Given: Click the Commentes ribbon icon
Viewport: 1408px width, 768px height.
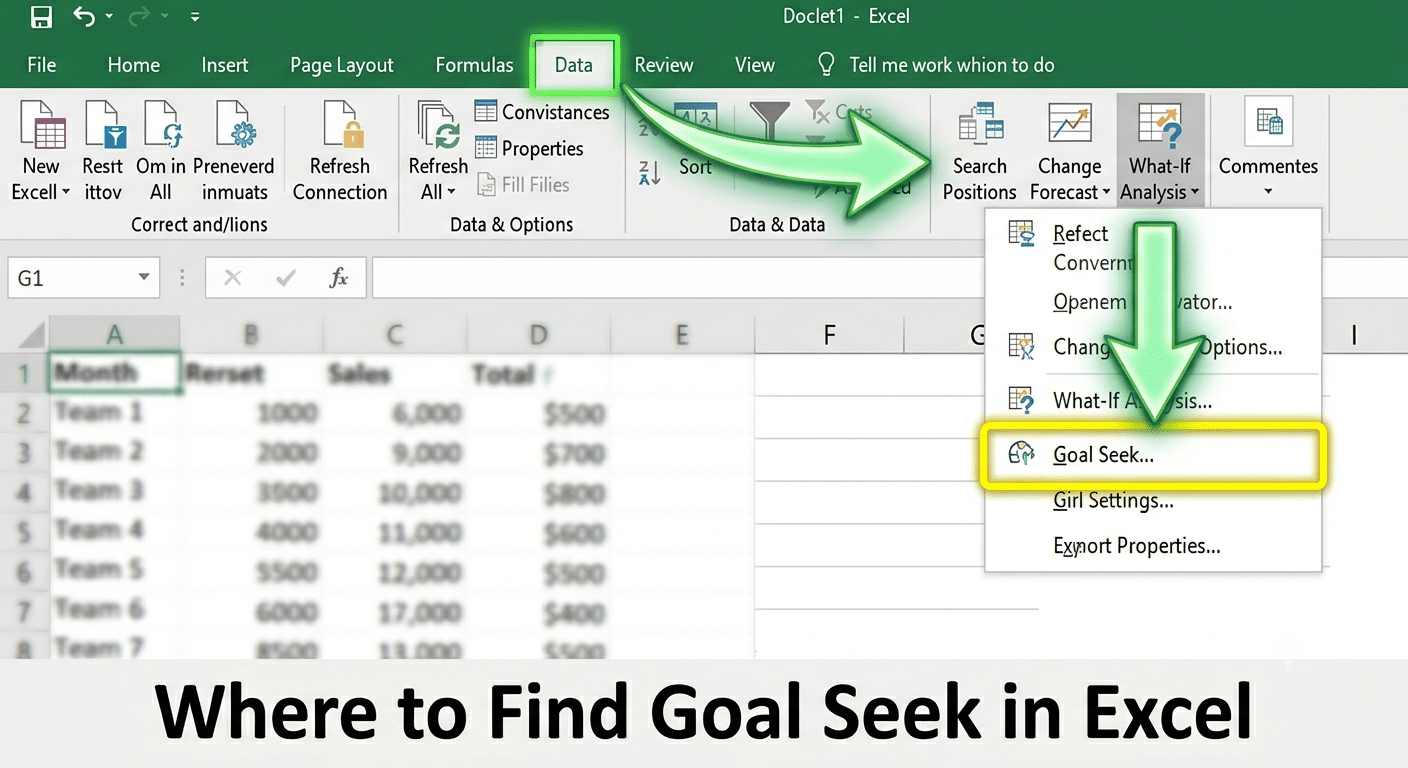Looking at the screenshot, I should 1269,122.
